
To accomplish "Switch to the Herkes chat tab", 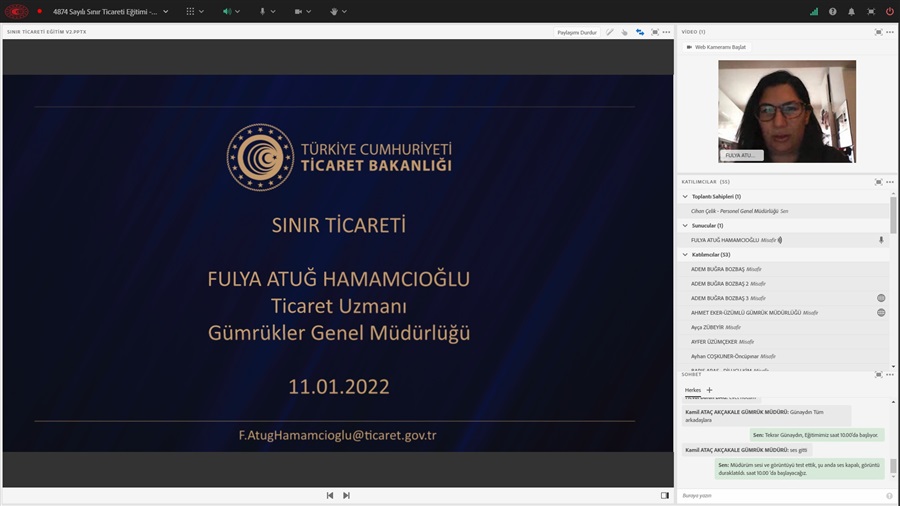I will point(693,390).
